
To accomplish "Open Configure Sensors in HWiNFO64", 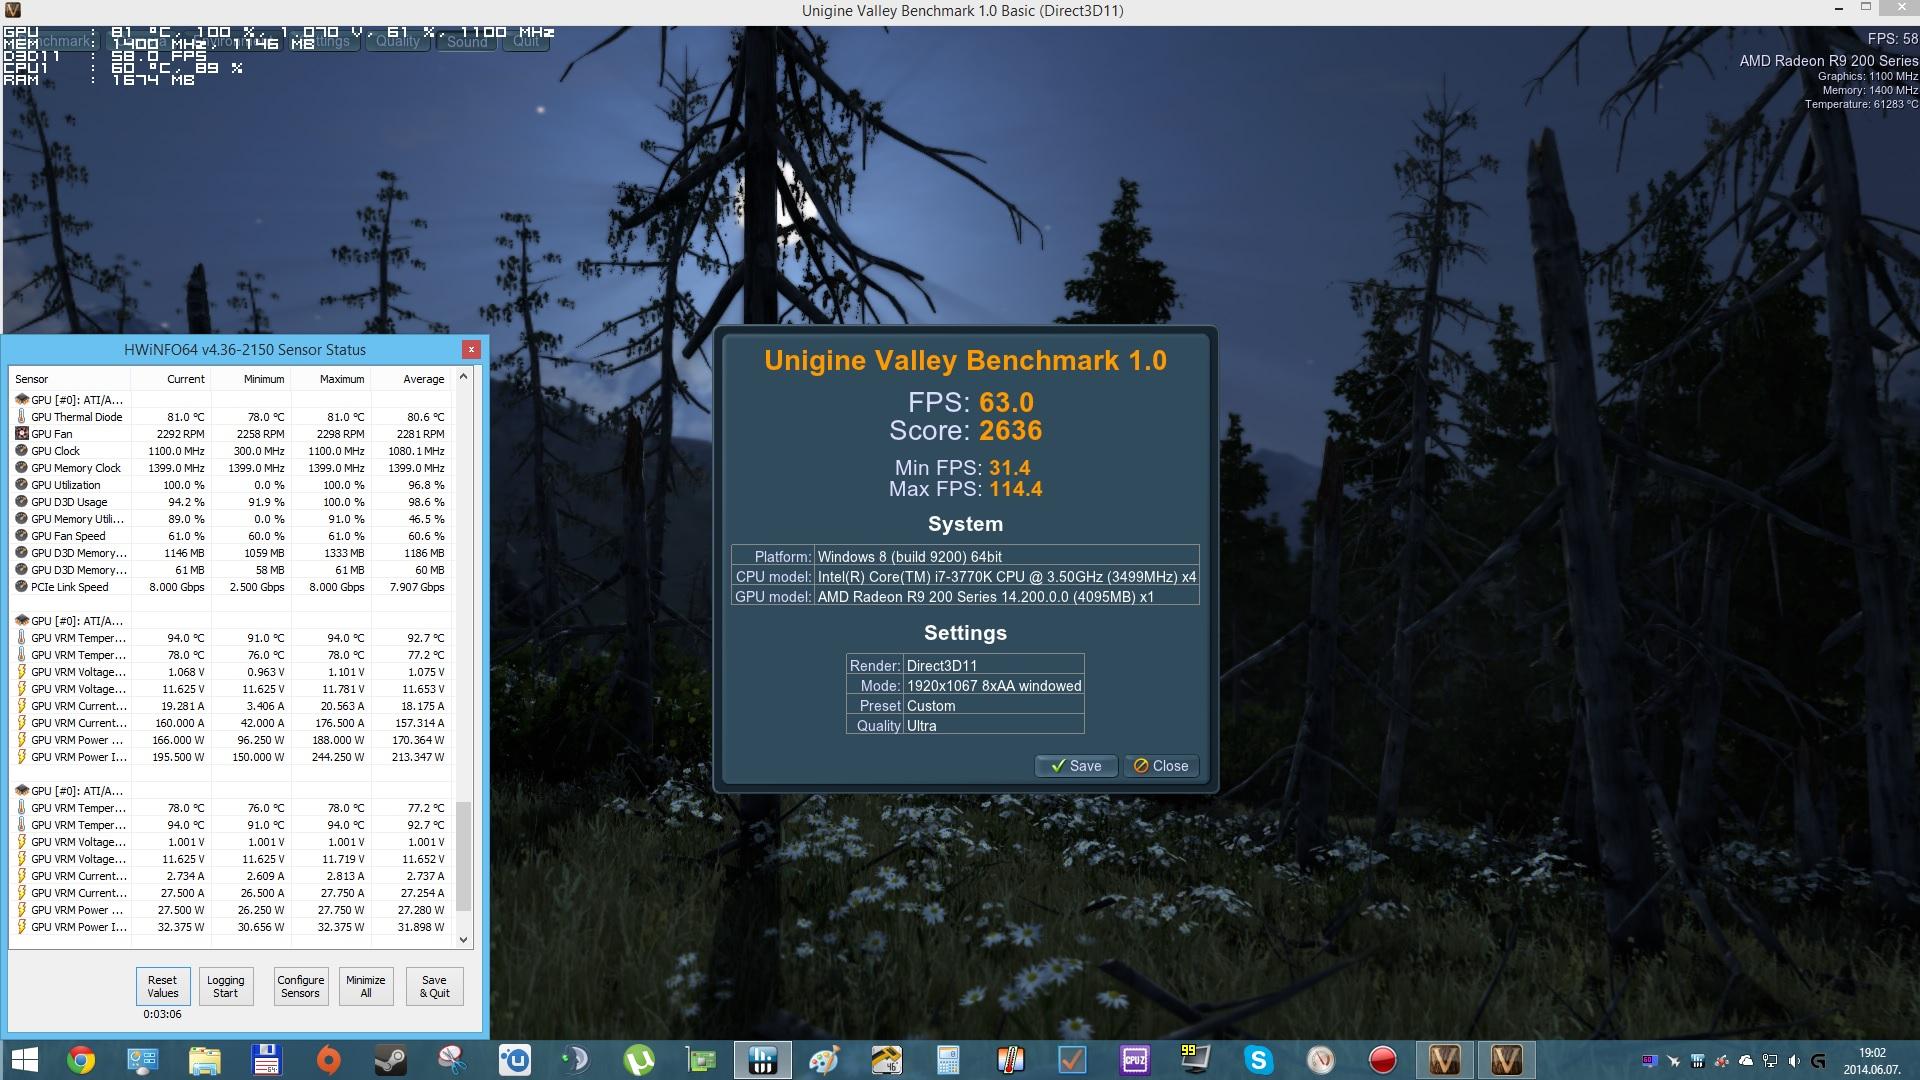I will click(x=300, y=987).
